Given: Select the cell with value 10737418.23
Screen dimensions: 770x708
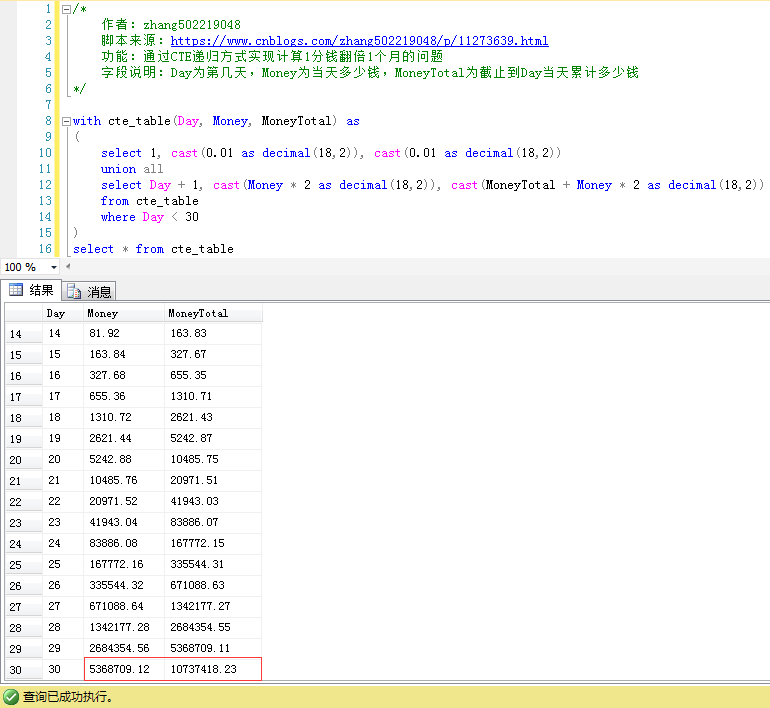Looking at the screenshot, I should coord(212,669).
